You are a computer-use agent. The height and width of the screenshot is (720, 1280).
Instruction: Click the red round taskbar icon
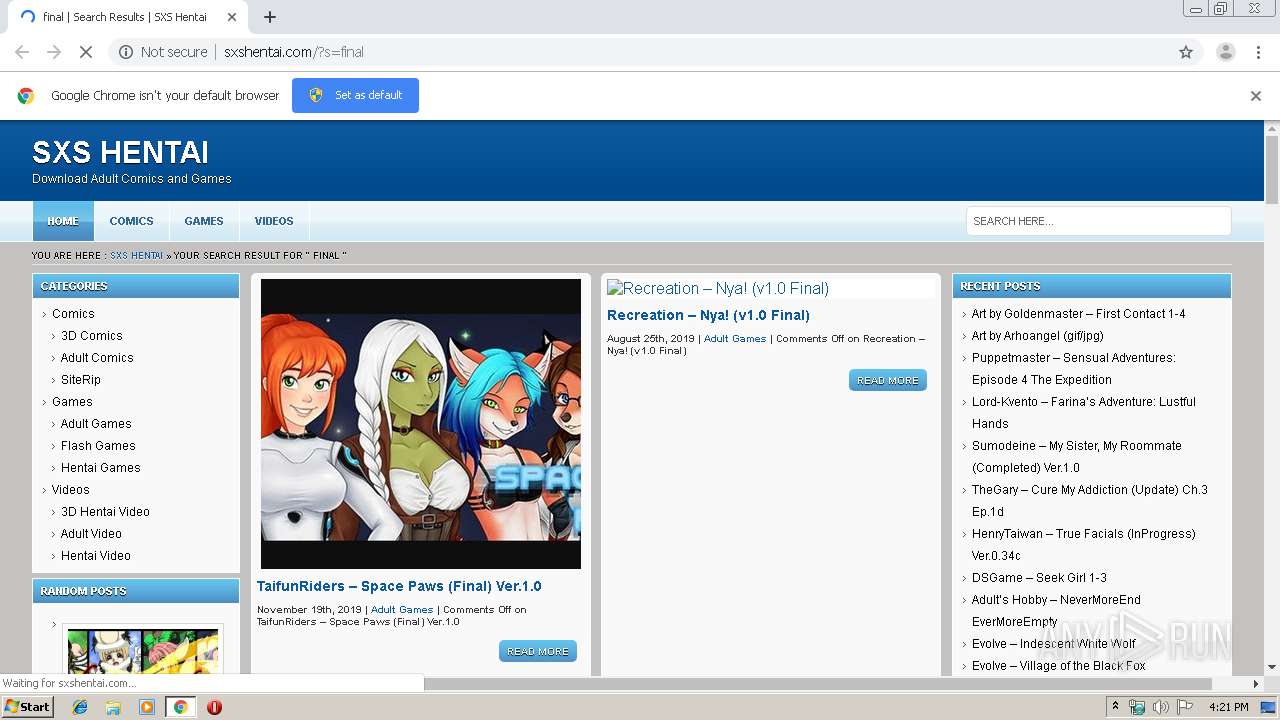click(214, 707)
